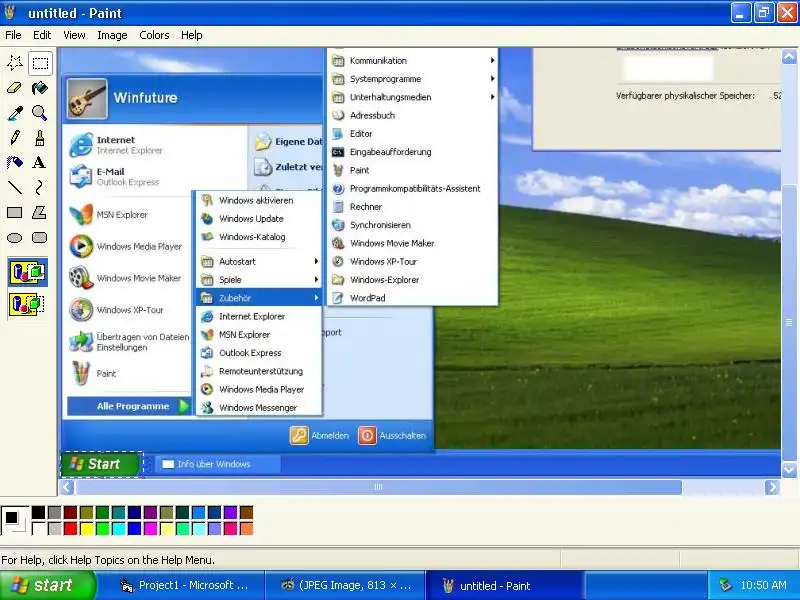The width and height of the screenshot is (800, 600).
Task: Switch to Project1 - Microsoft taskbar button
Action: pyautogui.click(x=183, y=585)
